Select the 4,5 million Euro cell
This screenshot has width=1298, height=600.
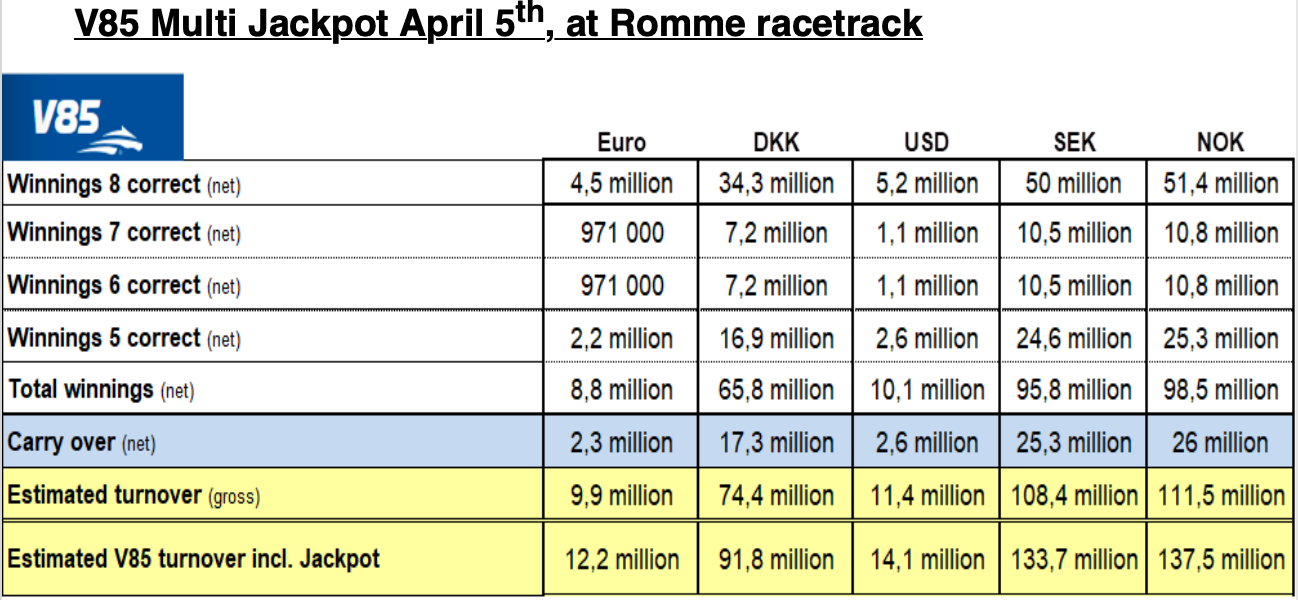pyautogui.click(x=621, y=184)
